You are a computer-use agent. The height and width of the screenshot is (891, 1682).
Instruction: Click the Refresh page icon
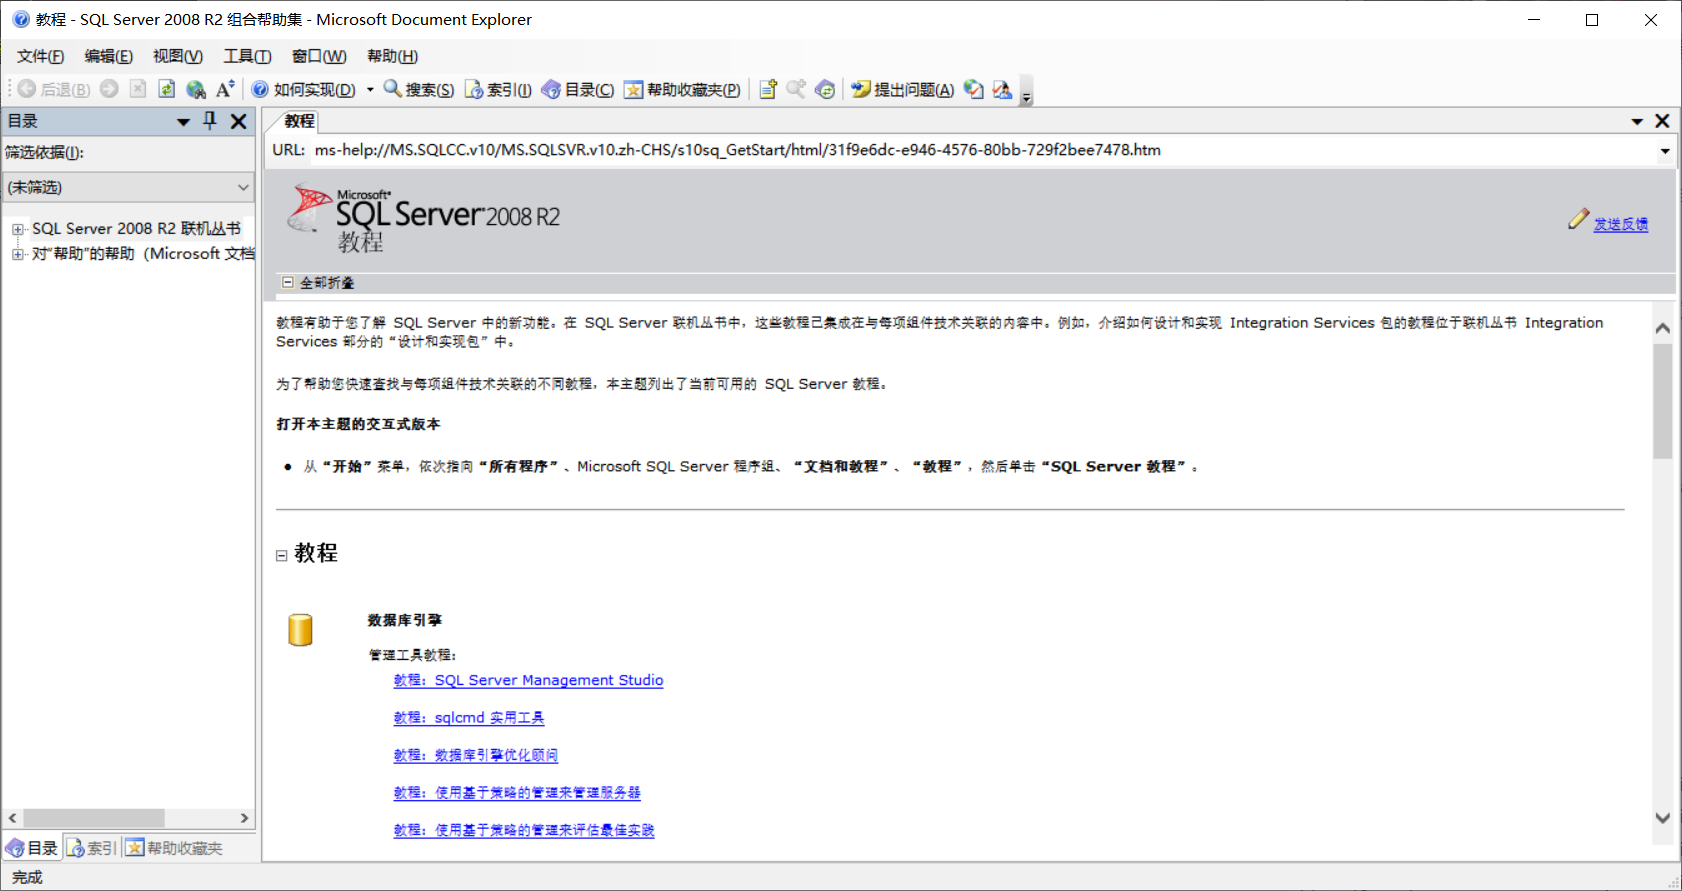click(x=167, y=89)
